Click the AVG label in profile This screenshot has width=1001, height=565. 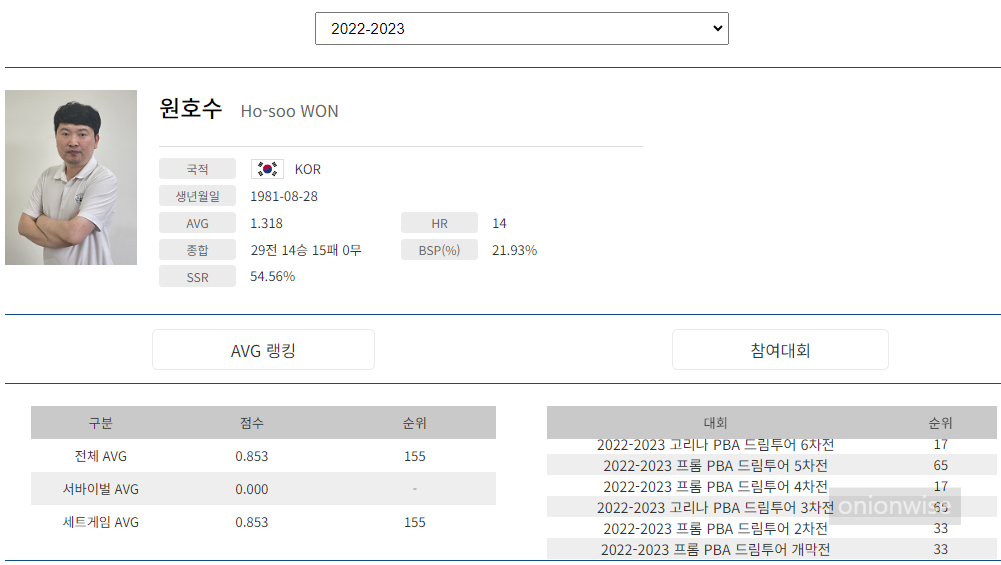click(197, 223)
